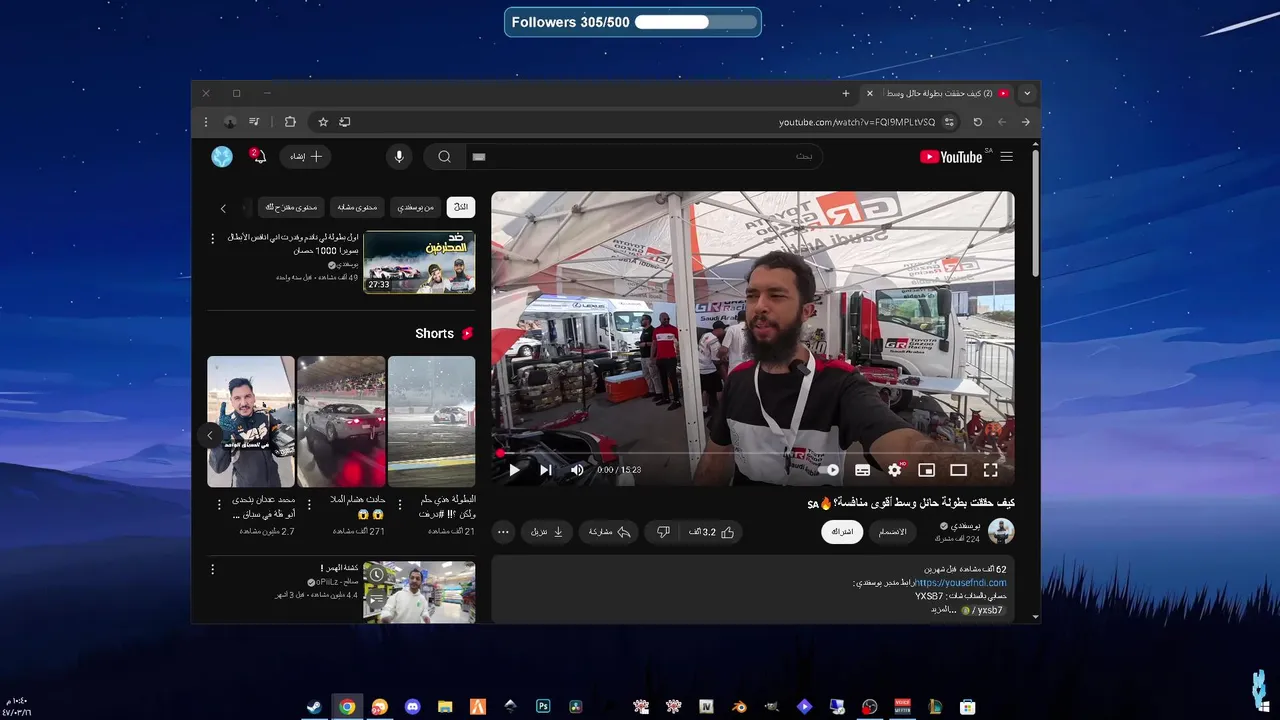Click the Followers 305/500 progress bar
The width and height of the screenshot is (1280, 720).
coord(633,22)
